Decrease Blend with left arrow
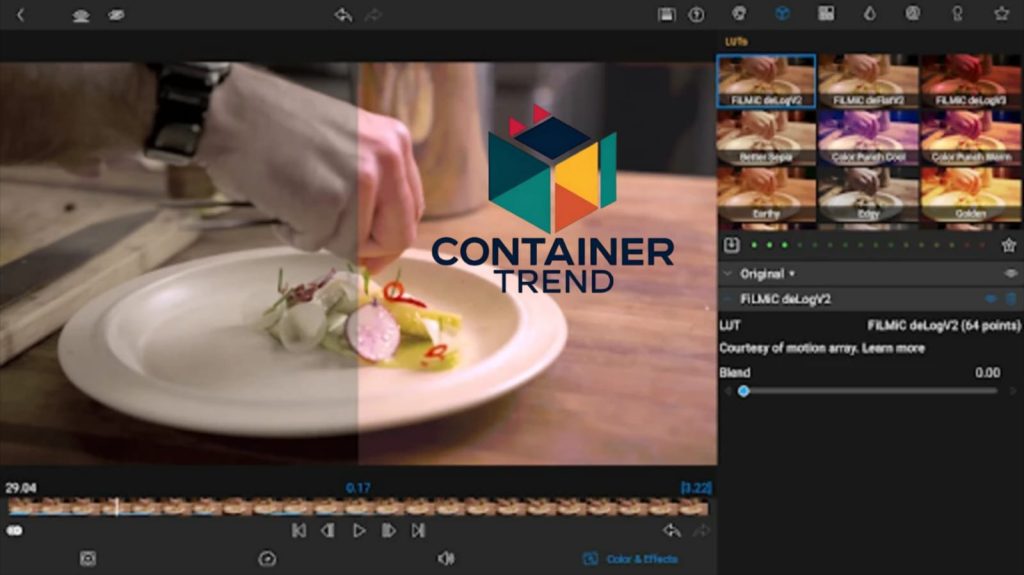Image resolution: width=1024 pixels, height=575 pixels. point(727,391)
